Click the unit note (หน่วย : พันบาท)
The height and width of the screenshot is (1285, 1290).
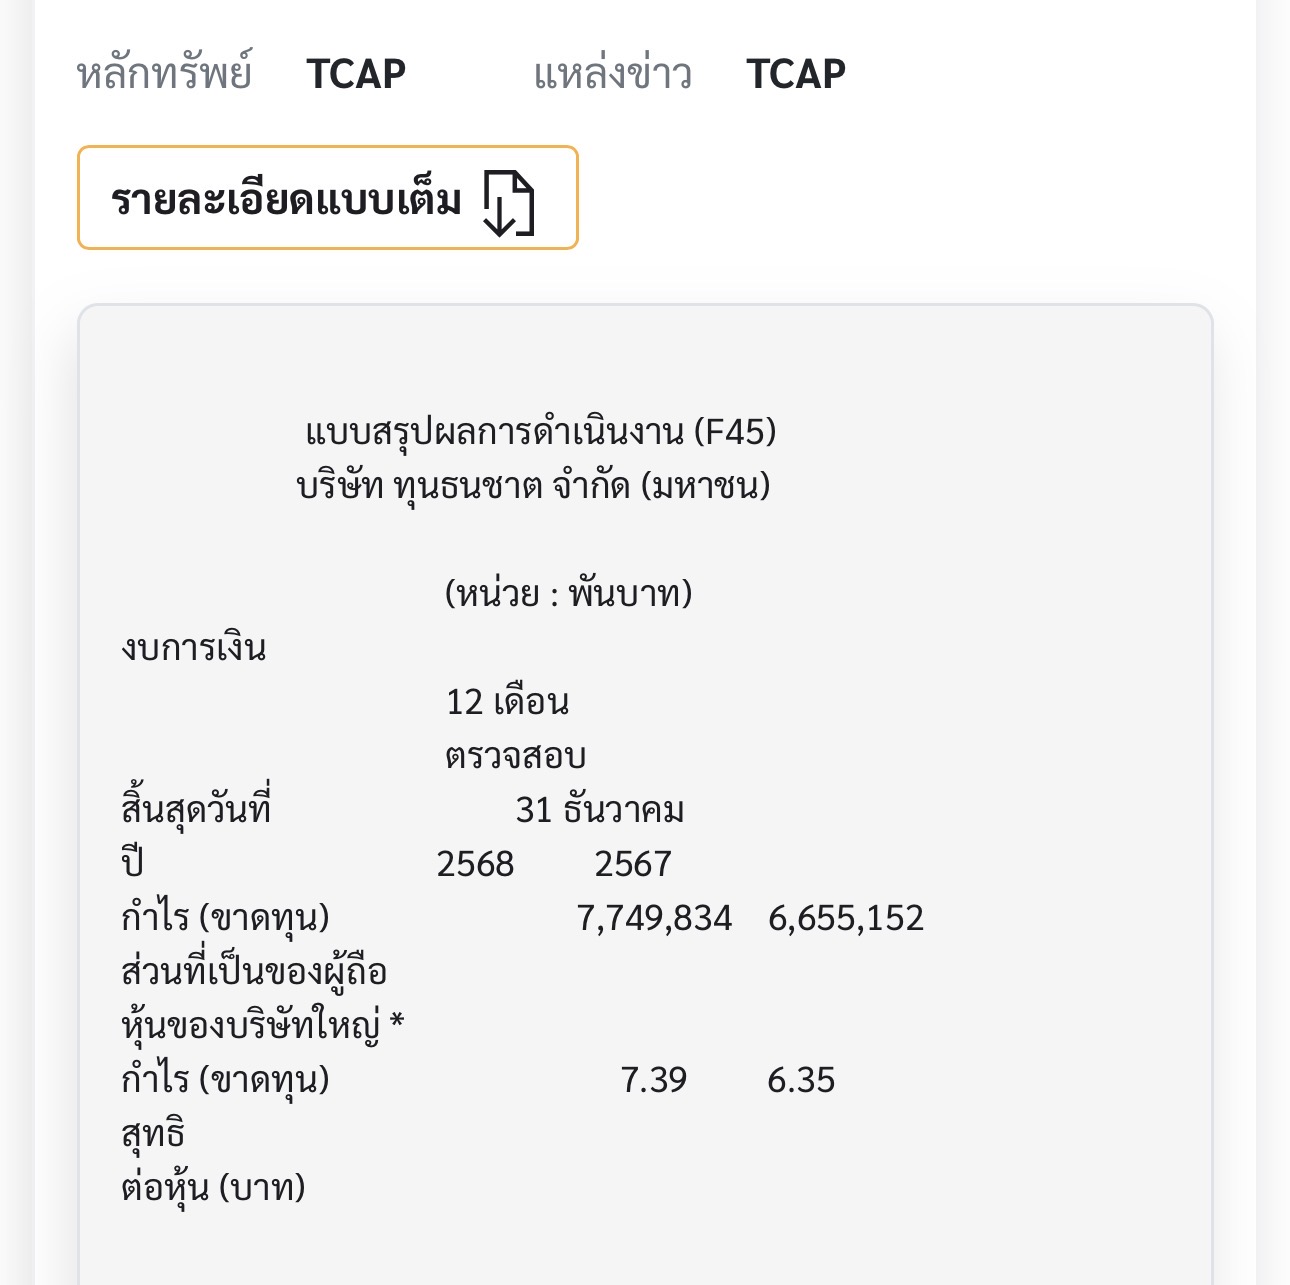pyautogui.click(x=568, y=594)
